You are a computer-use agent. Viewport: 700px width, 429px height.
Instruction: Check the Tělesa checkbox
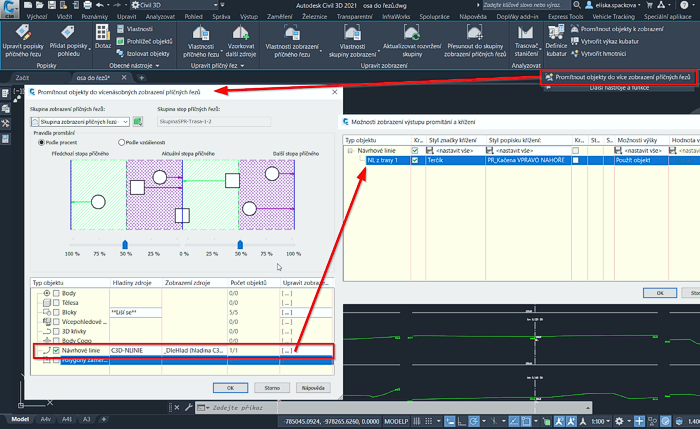click(56, 303)
